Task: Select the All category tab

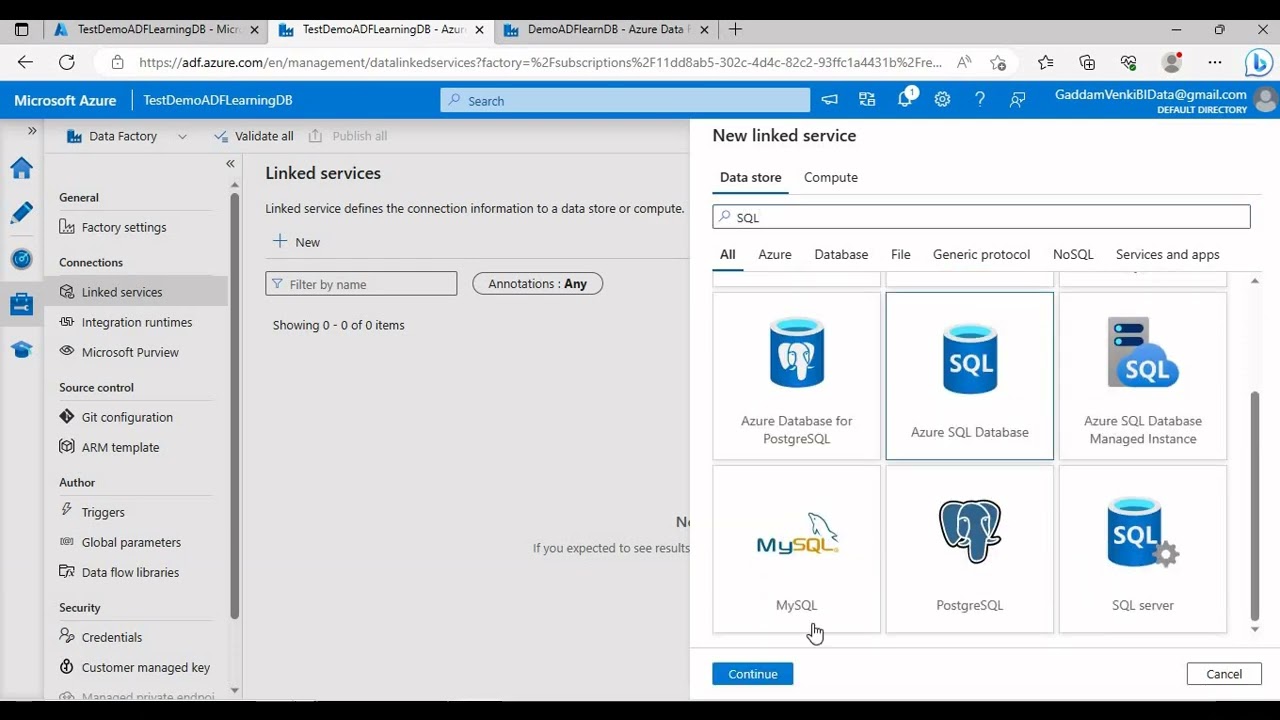Action: click(x=728, y=254)
